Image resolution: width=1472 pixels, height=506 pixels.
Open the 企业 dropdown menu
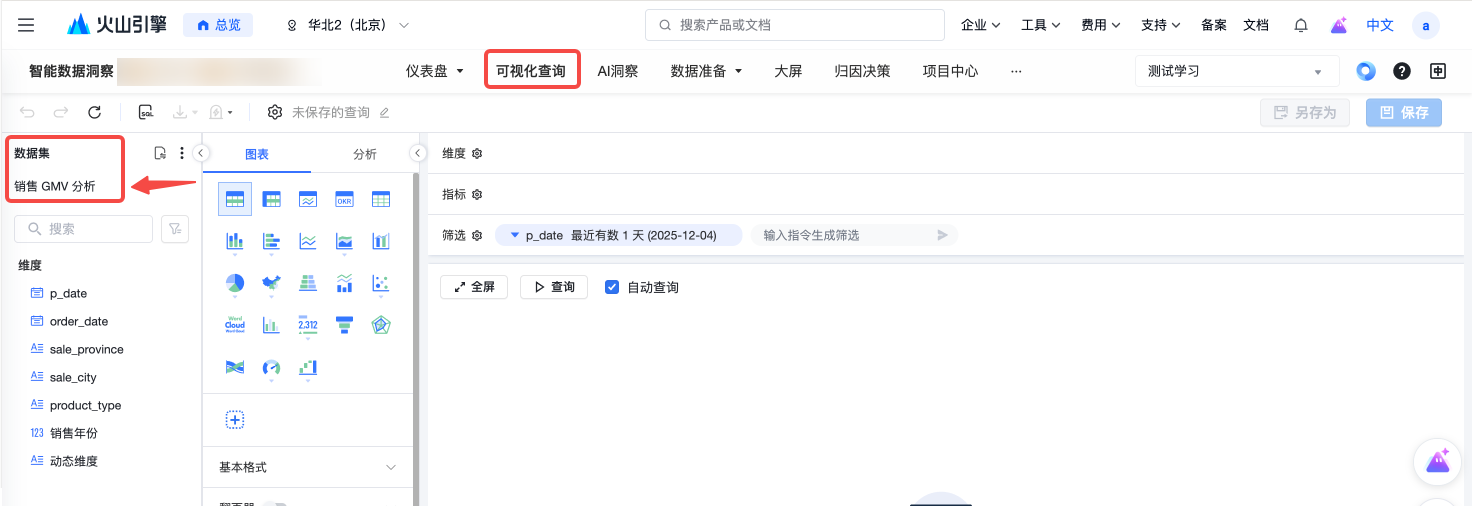980,25
